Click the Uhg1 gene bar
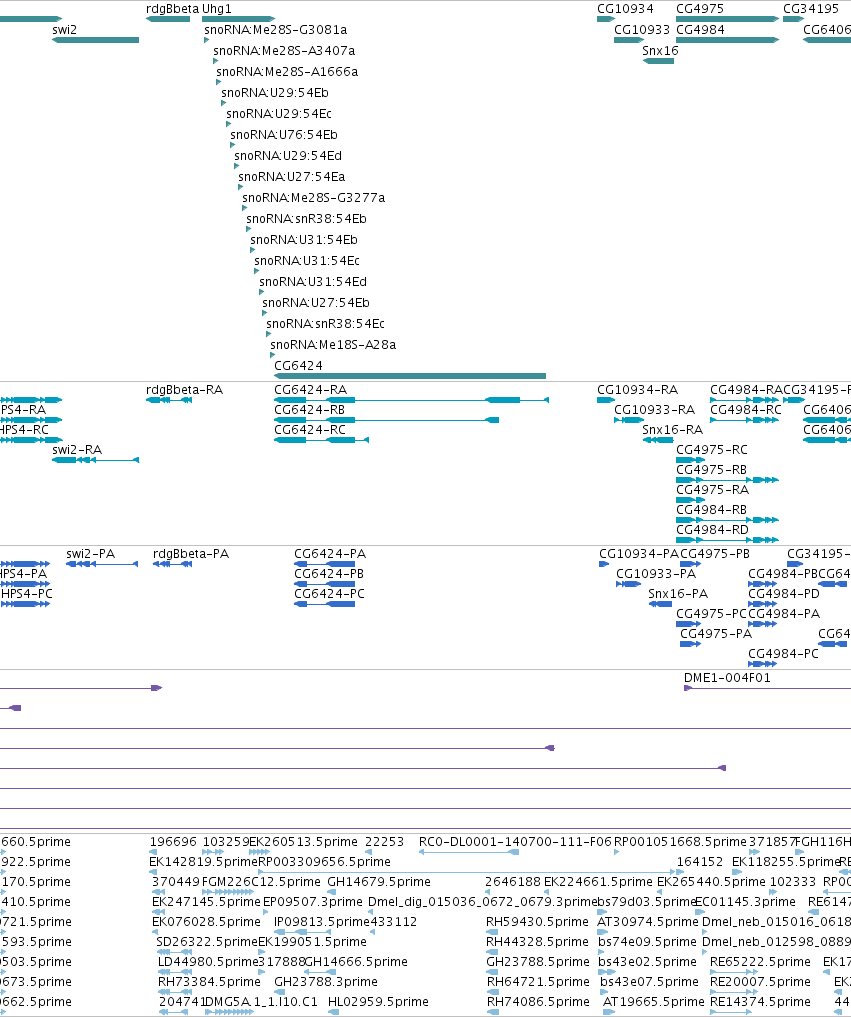The height and width of the screenshot is (1017, 851). (238, 19)
